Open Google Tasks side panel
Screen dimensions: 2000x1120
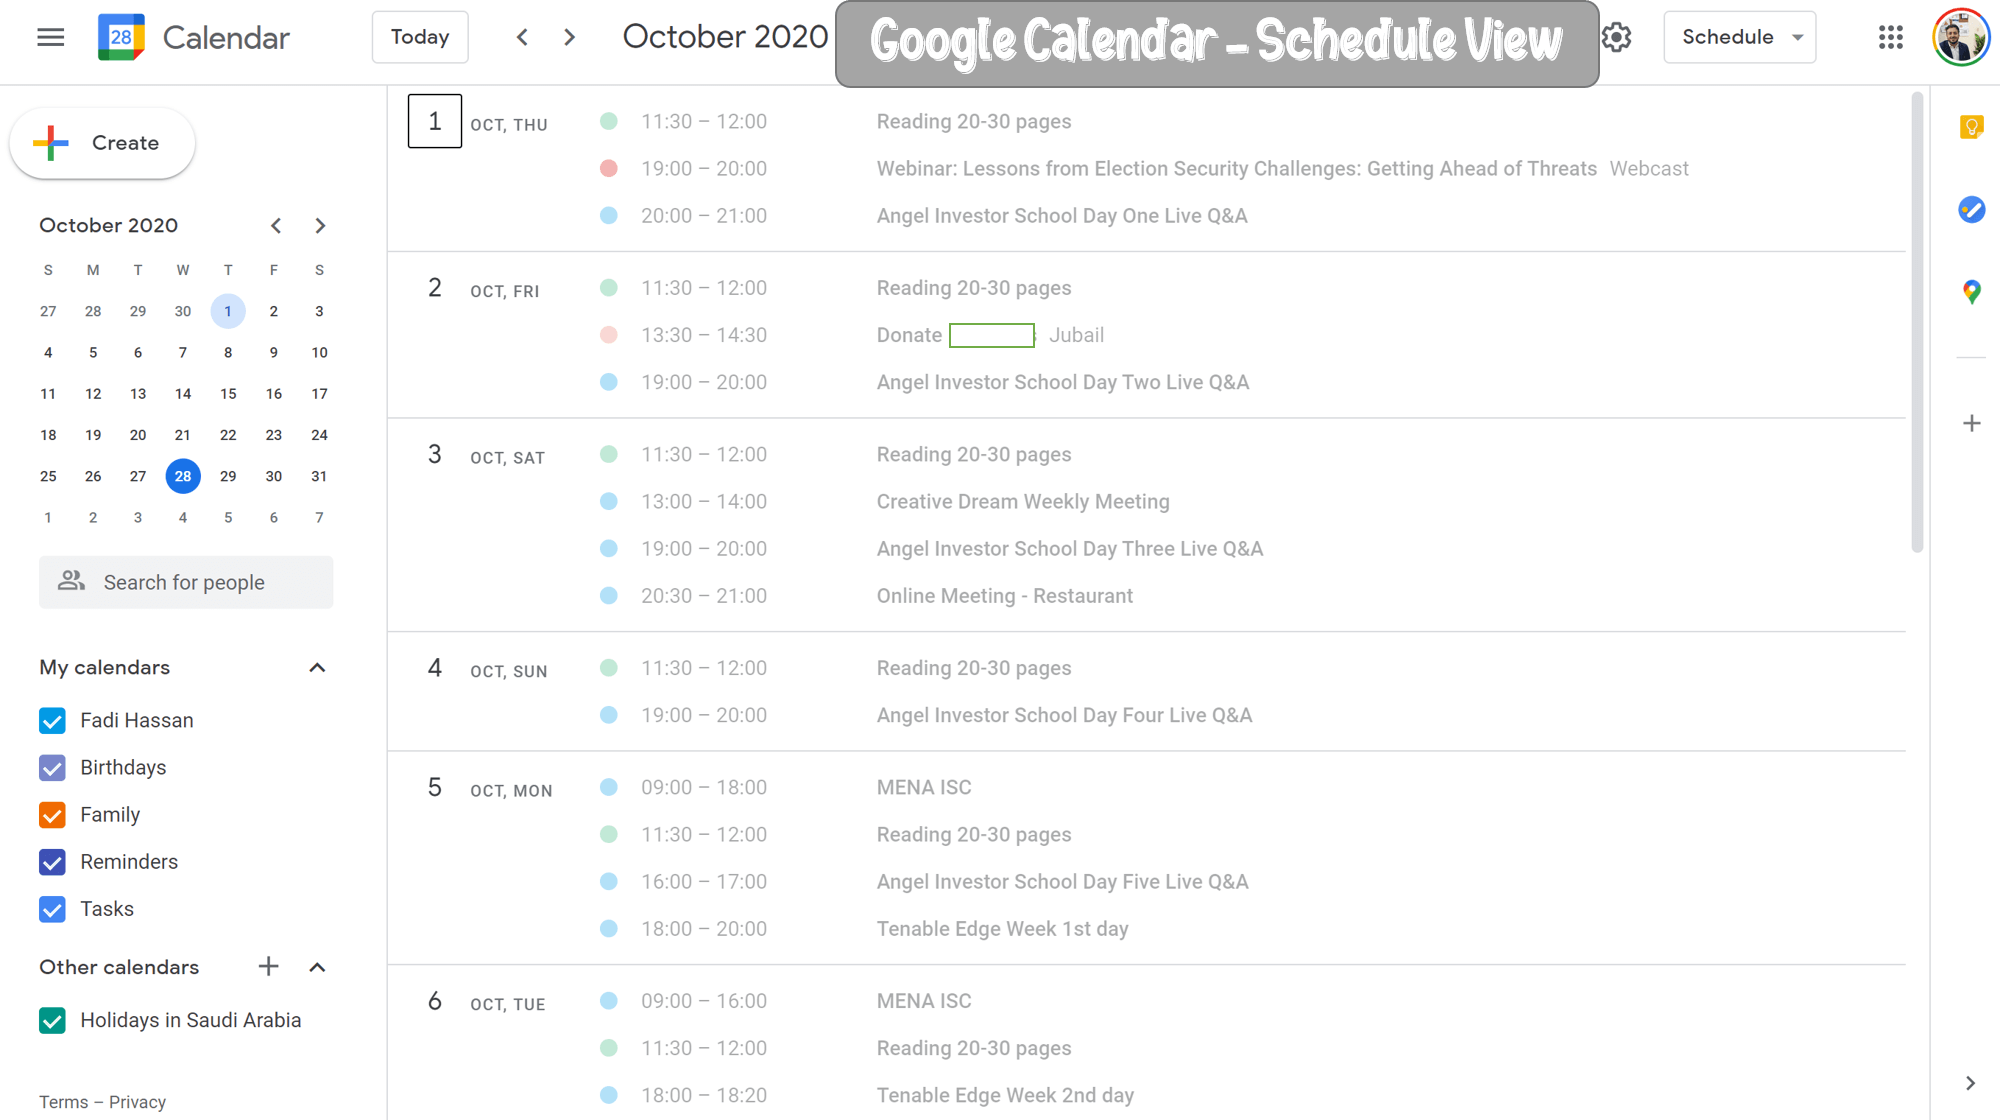coord(1971,210)
